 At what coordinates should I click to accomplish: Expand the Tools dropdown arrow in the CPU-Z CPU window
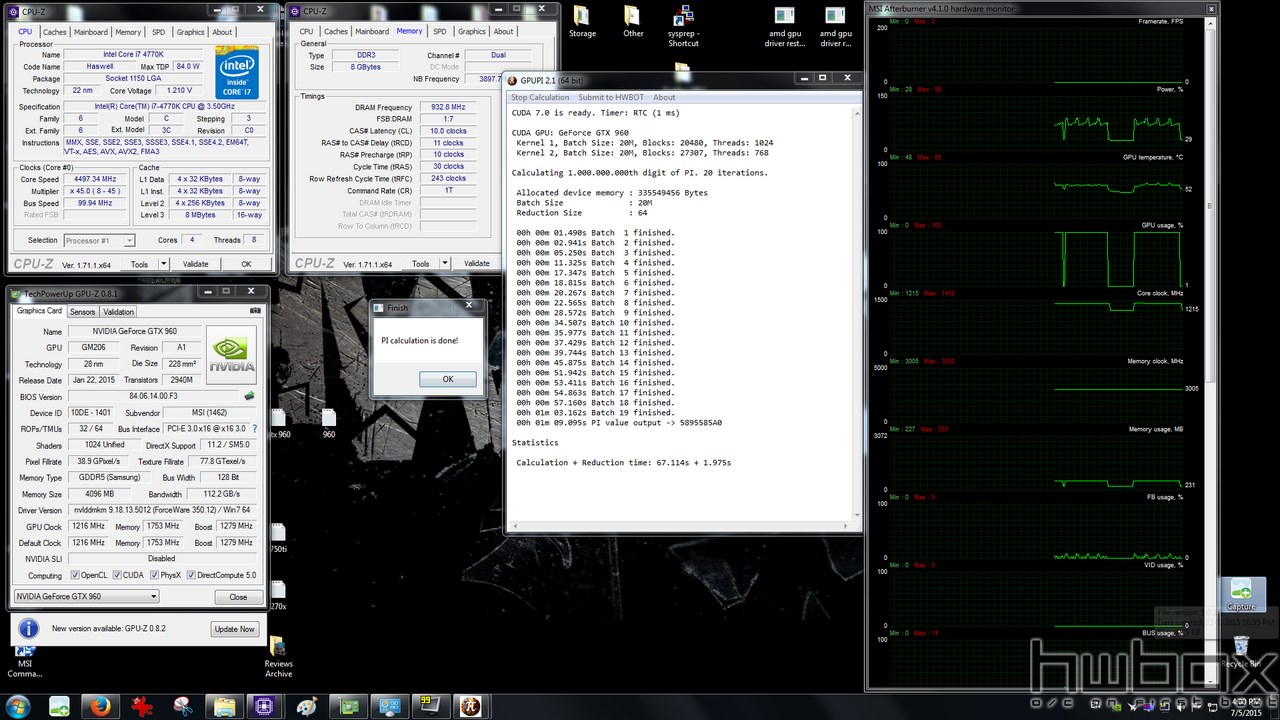tap(162, 264)
